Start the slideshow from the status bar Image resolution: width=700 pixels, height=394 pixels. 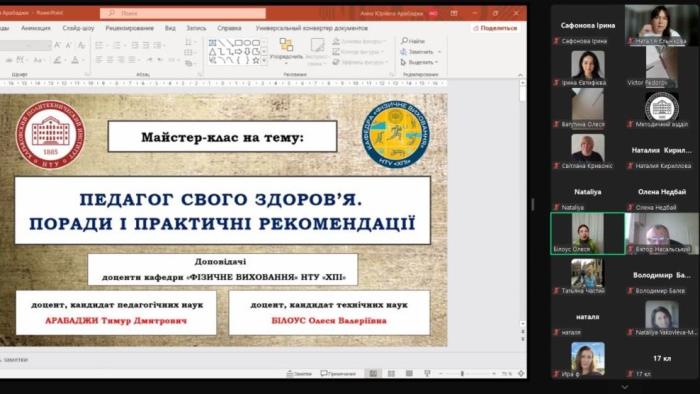427,373
